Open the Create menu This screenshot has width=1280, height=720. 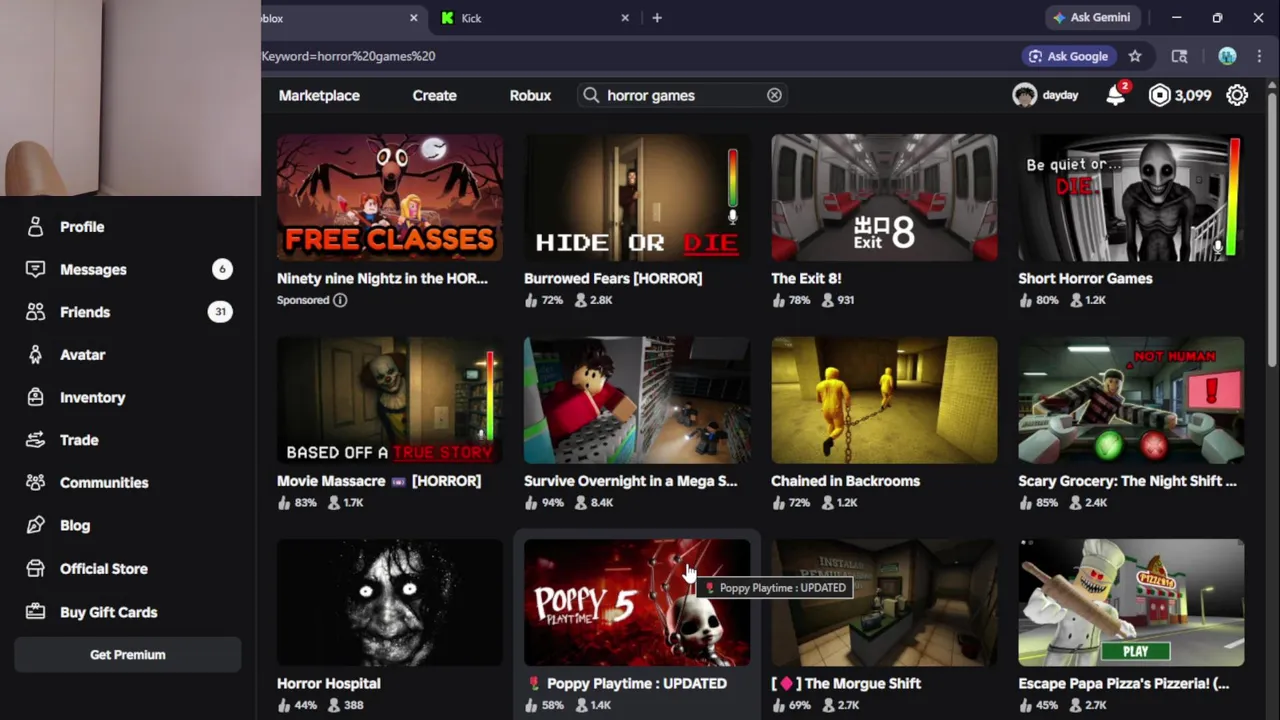point(434,95)
